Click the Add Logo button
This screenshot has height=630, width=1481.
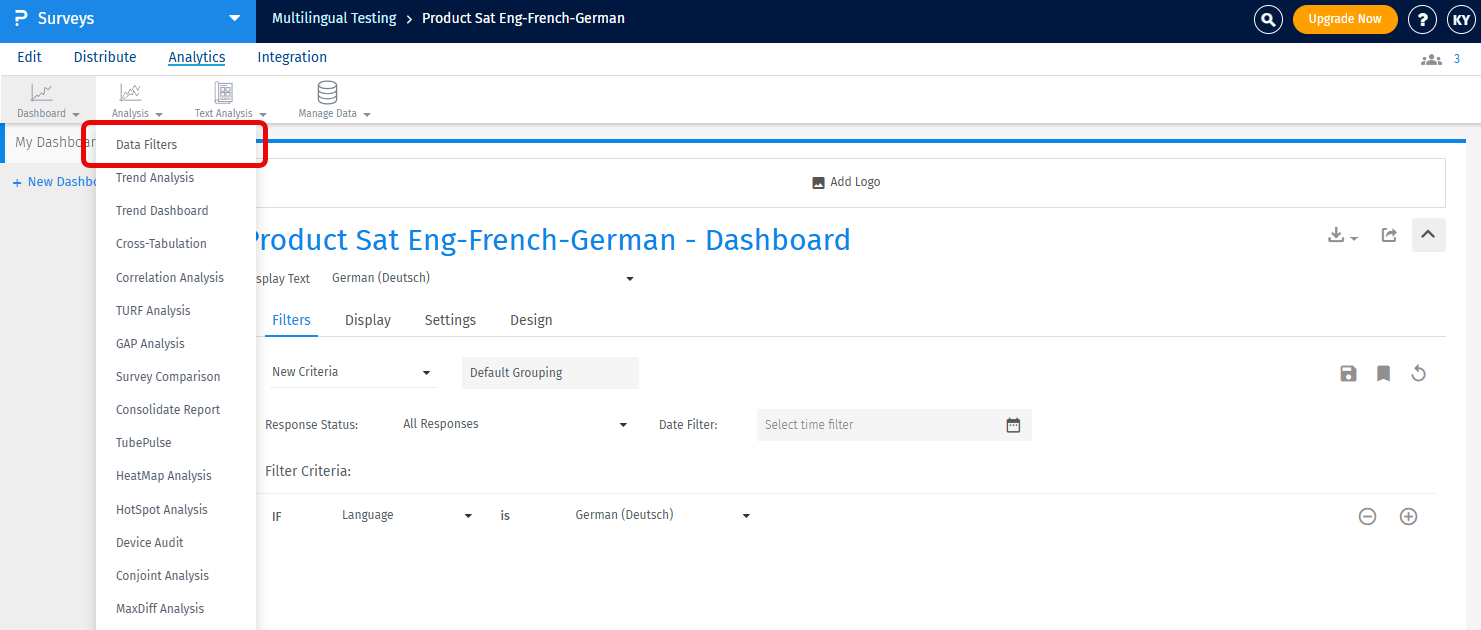pos(846,182)
